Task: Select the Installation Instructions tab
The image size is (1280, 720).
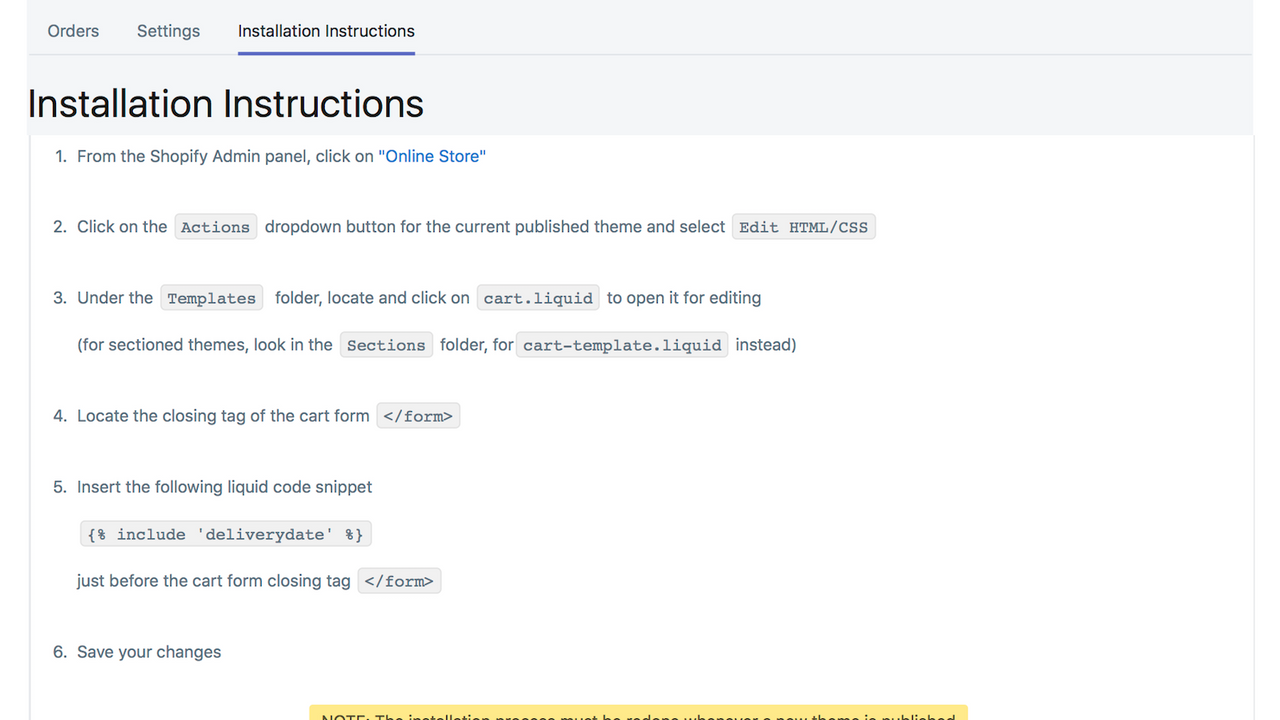Action: 326,31
